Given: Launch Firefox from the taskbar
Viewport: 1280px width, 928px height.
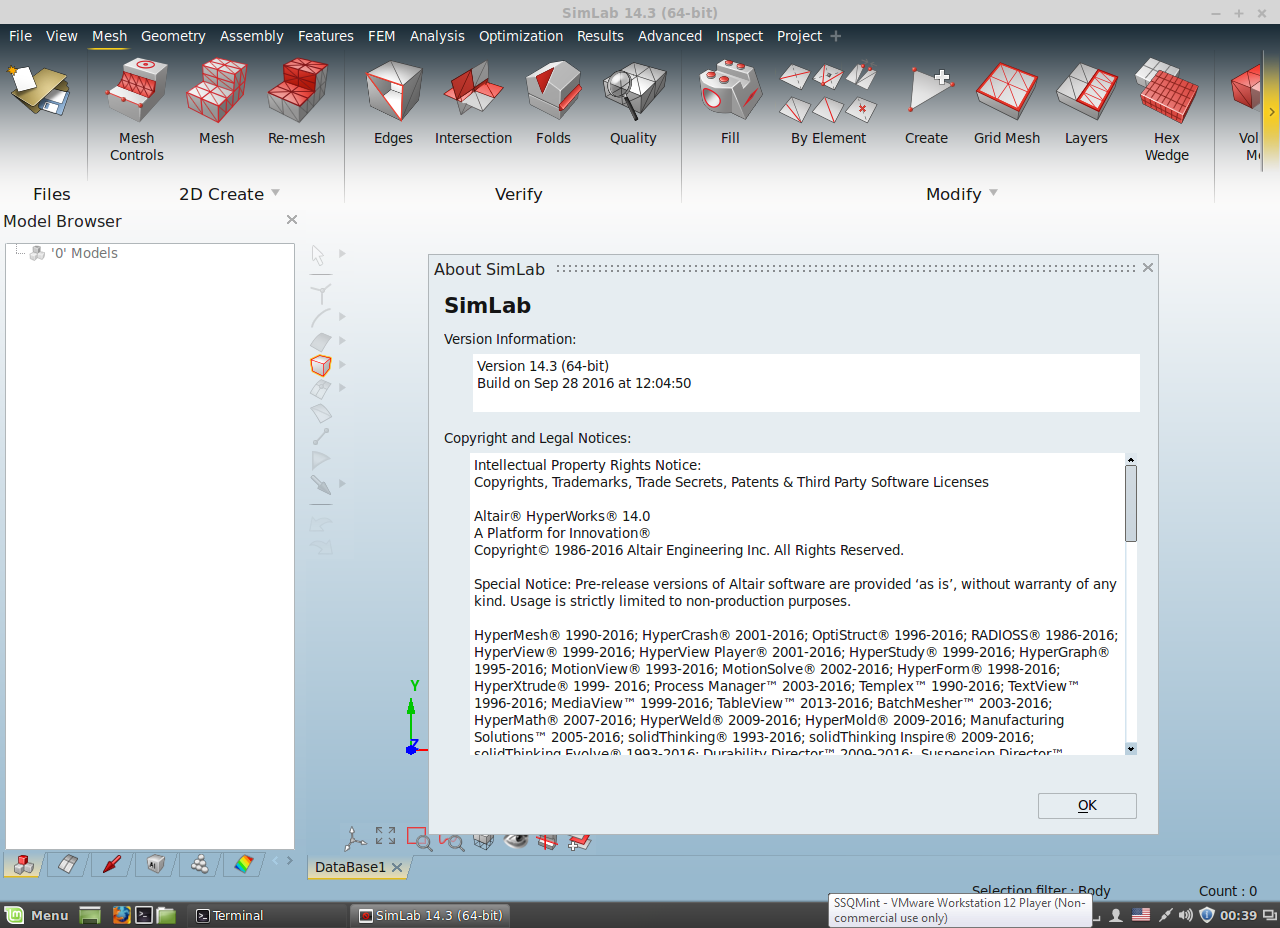Looking at the screenshot, I should (121, 915).
